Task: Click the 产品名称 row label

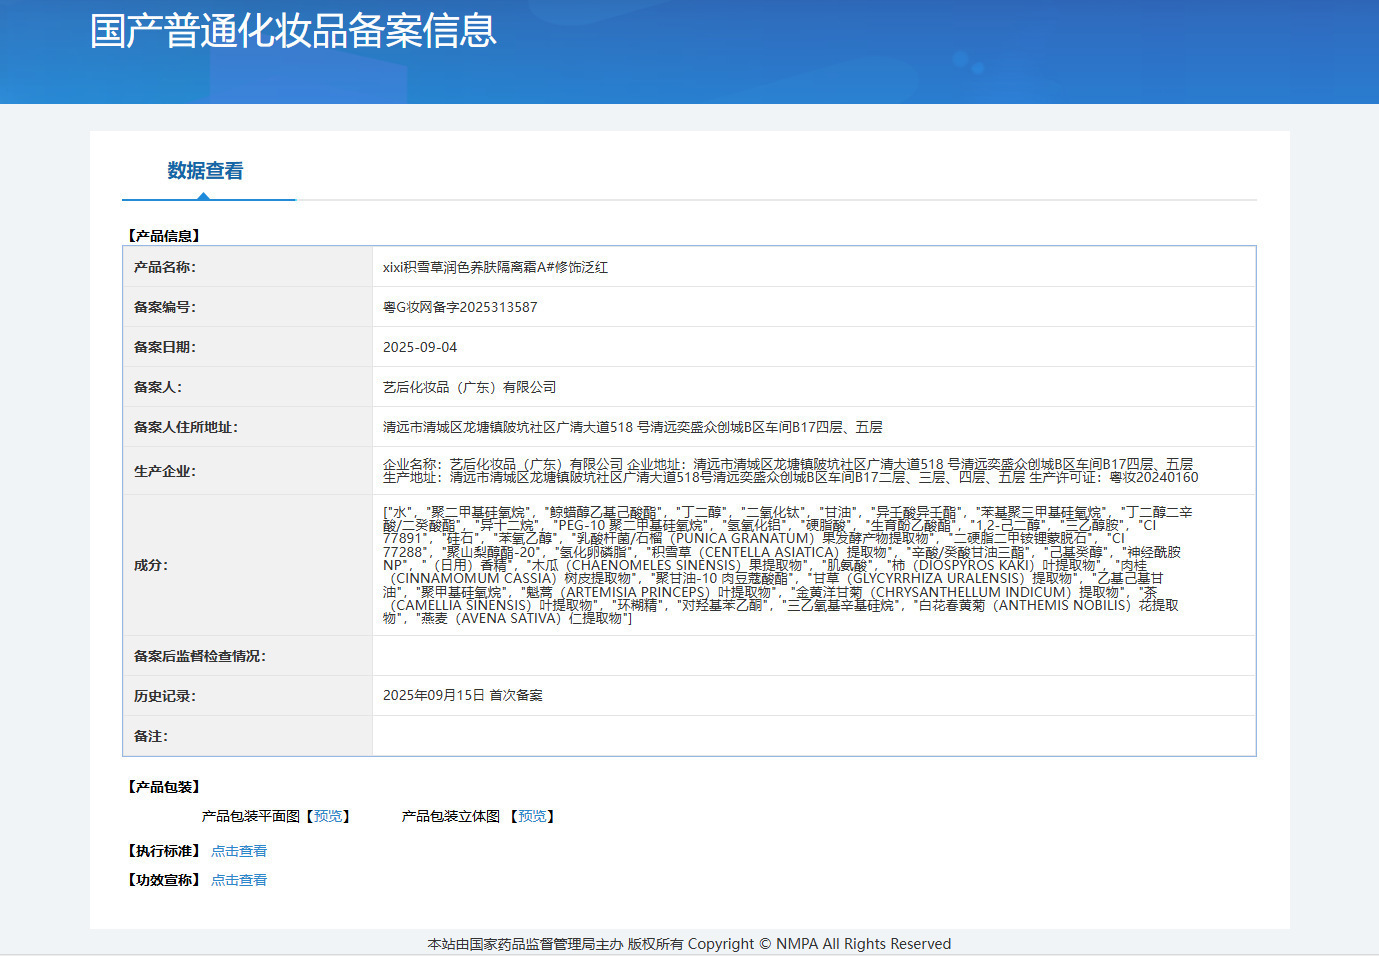Action: click(165, 267)
